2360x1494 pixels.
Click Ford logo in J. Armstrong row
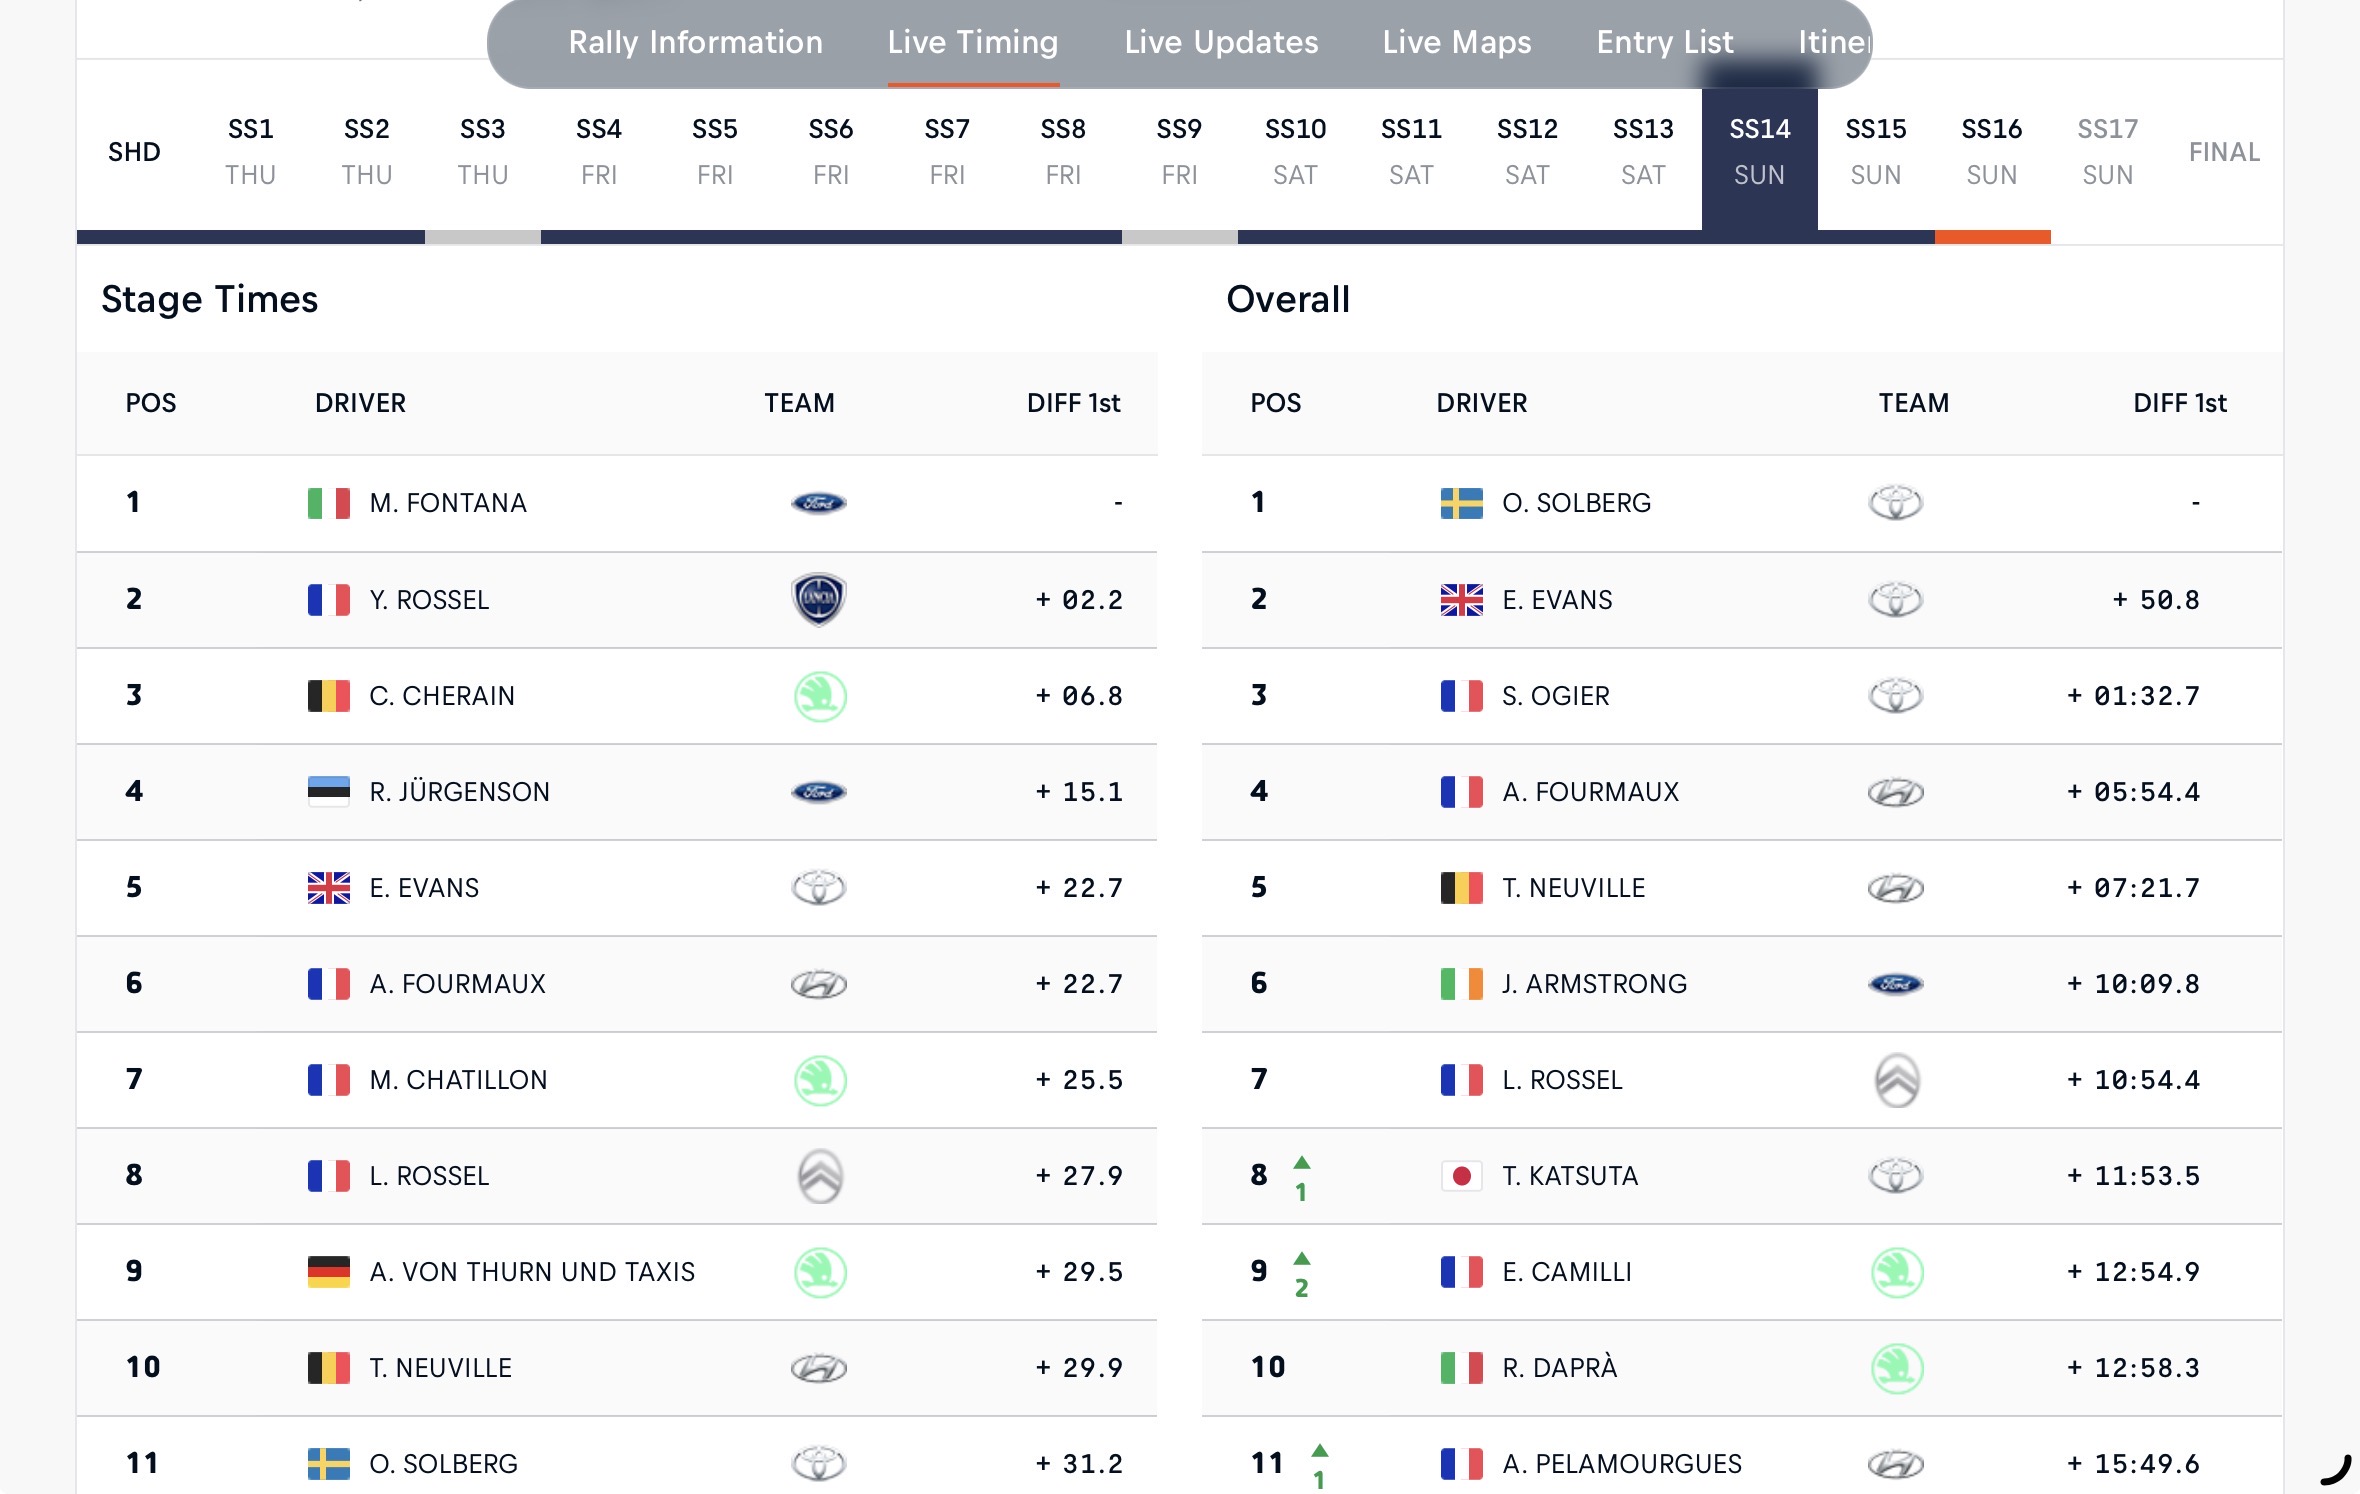(1895, 984)
